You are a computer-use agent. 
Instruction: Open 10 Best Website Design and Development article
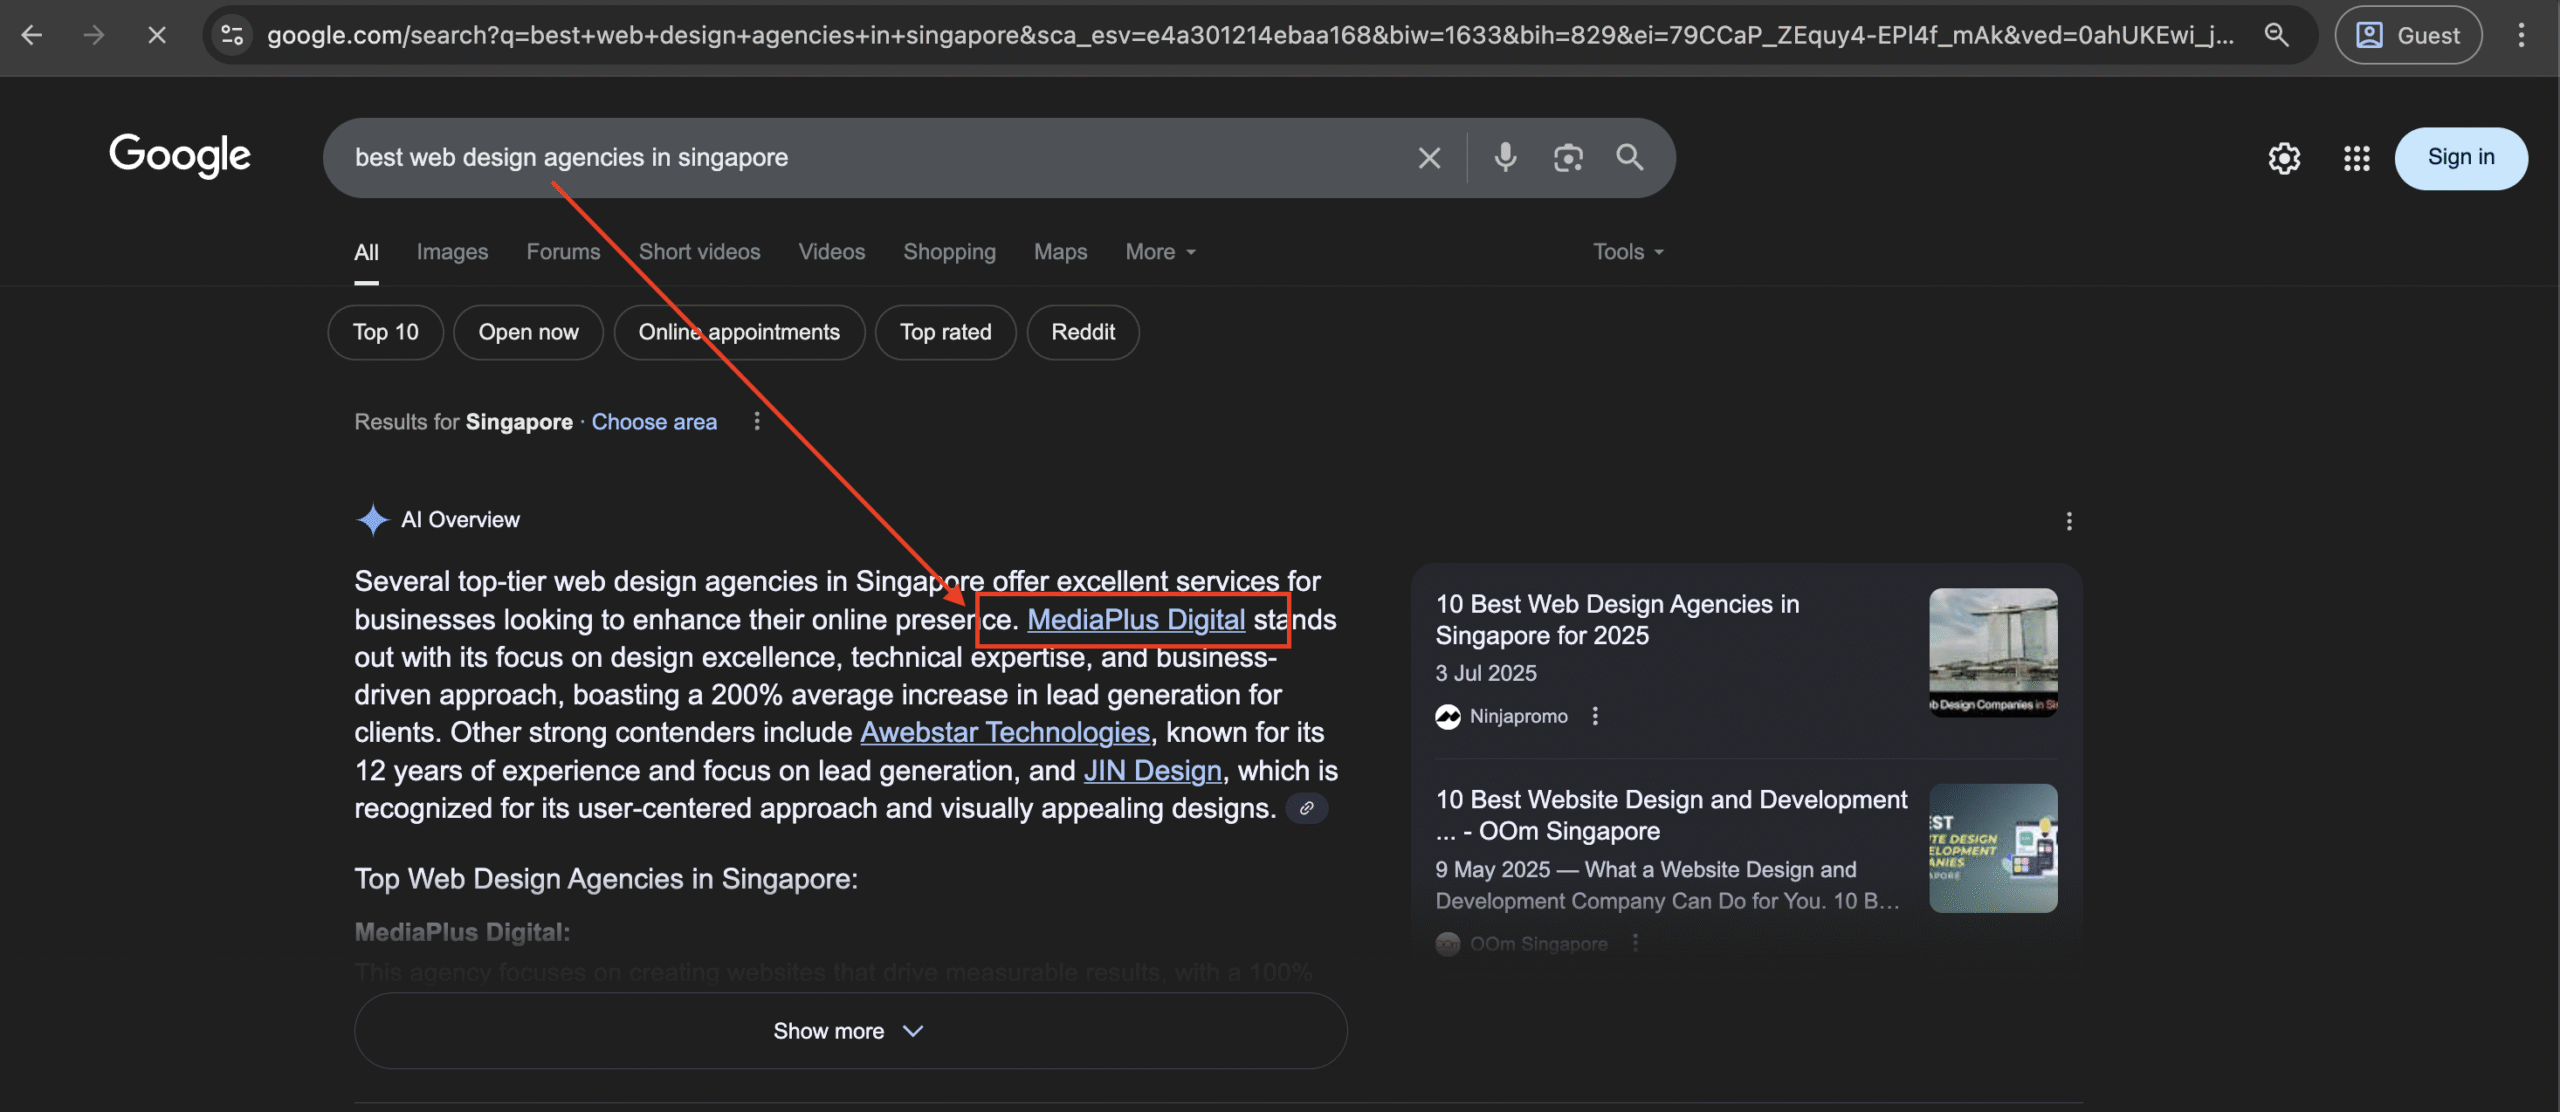tap(1671, 815)
